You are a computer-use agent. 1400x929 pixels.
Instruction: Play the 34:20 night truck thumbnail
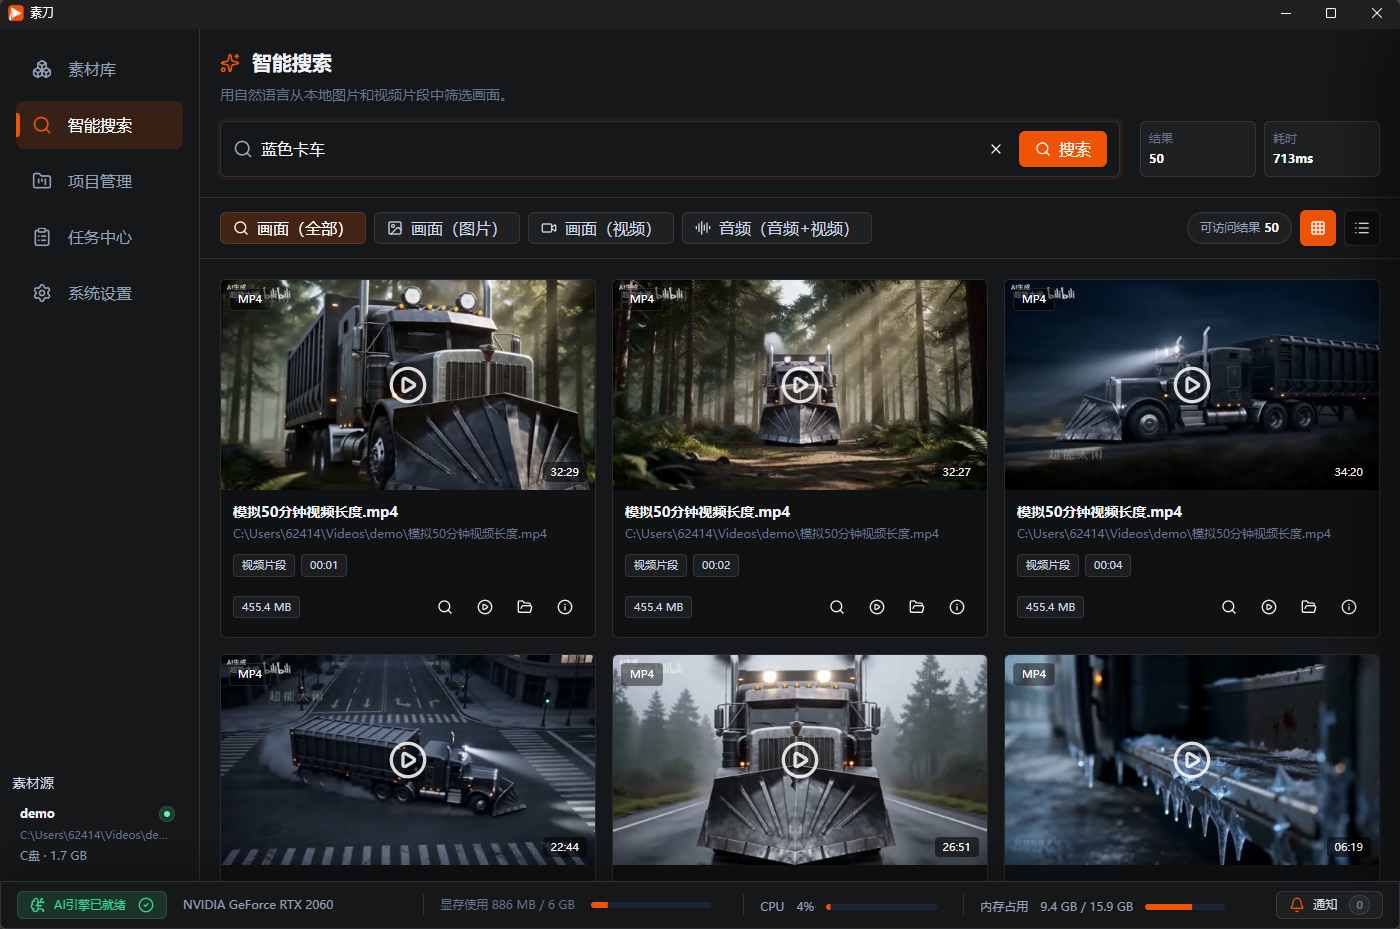(x=1192, y=385)
